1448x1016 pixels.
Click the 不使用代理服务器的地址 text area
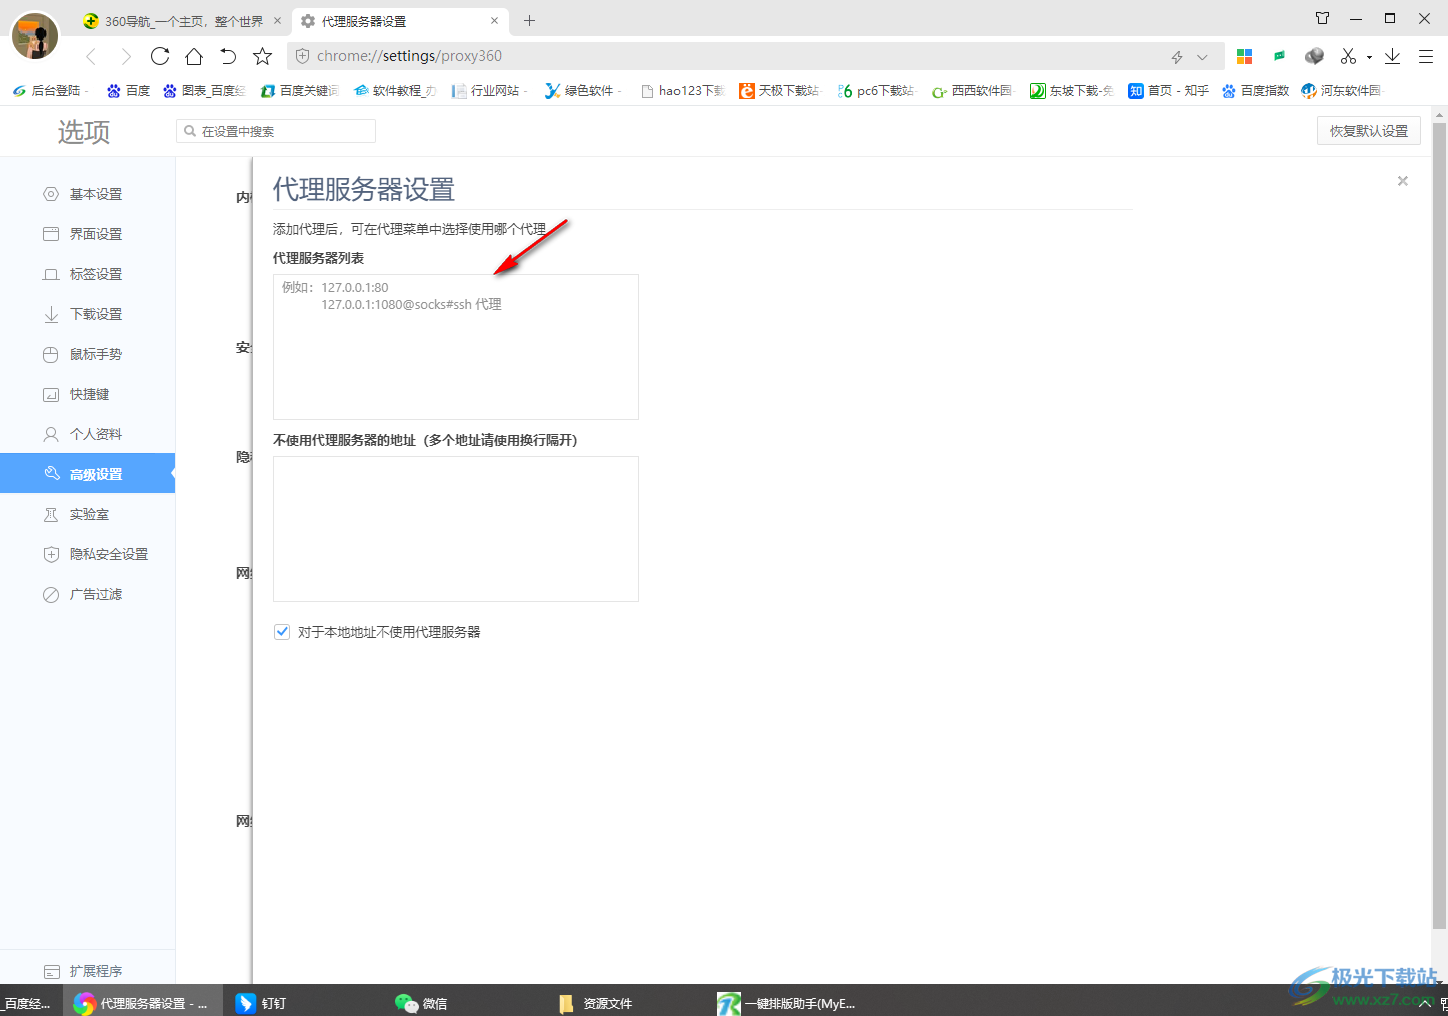click(456, 529)
